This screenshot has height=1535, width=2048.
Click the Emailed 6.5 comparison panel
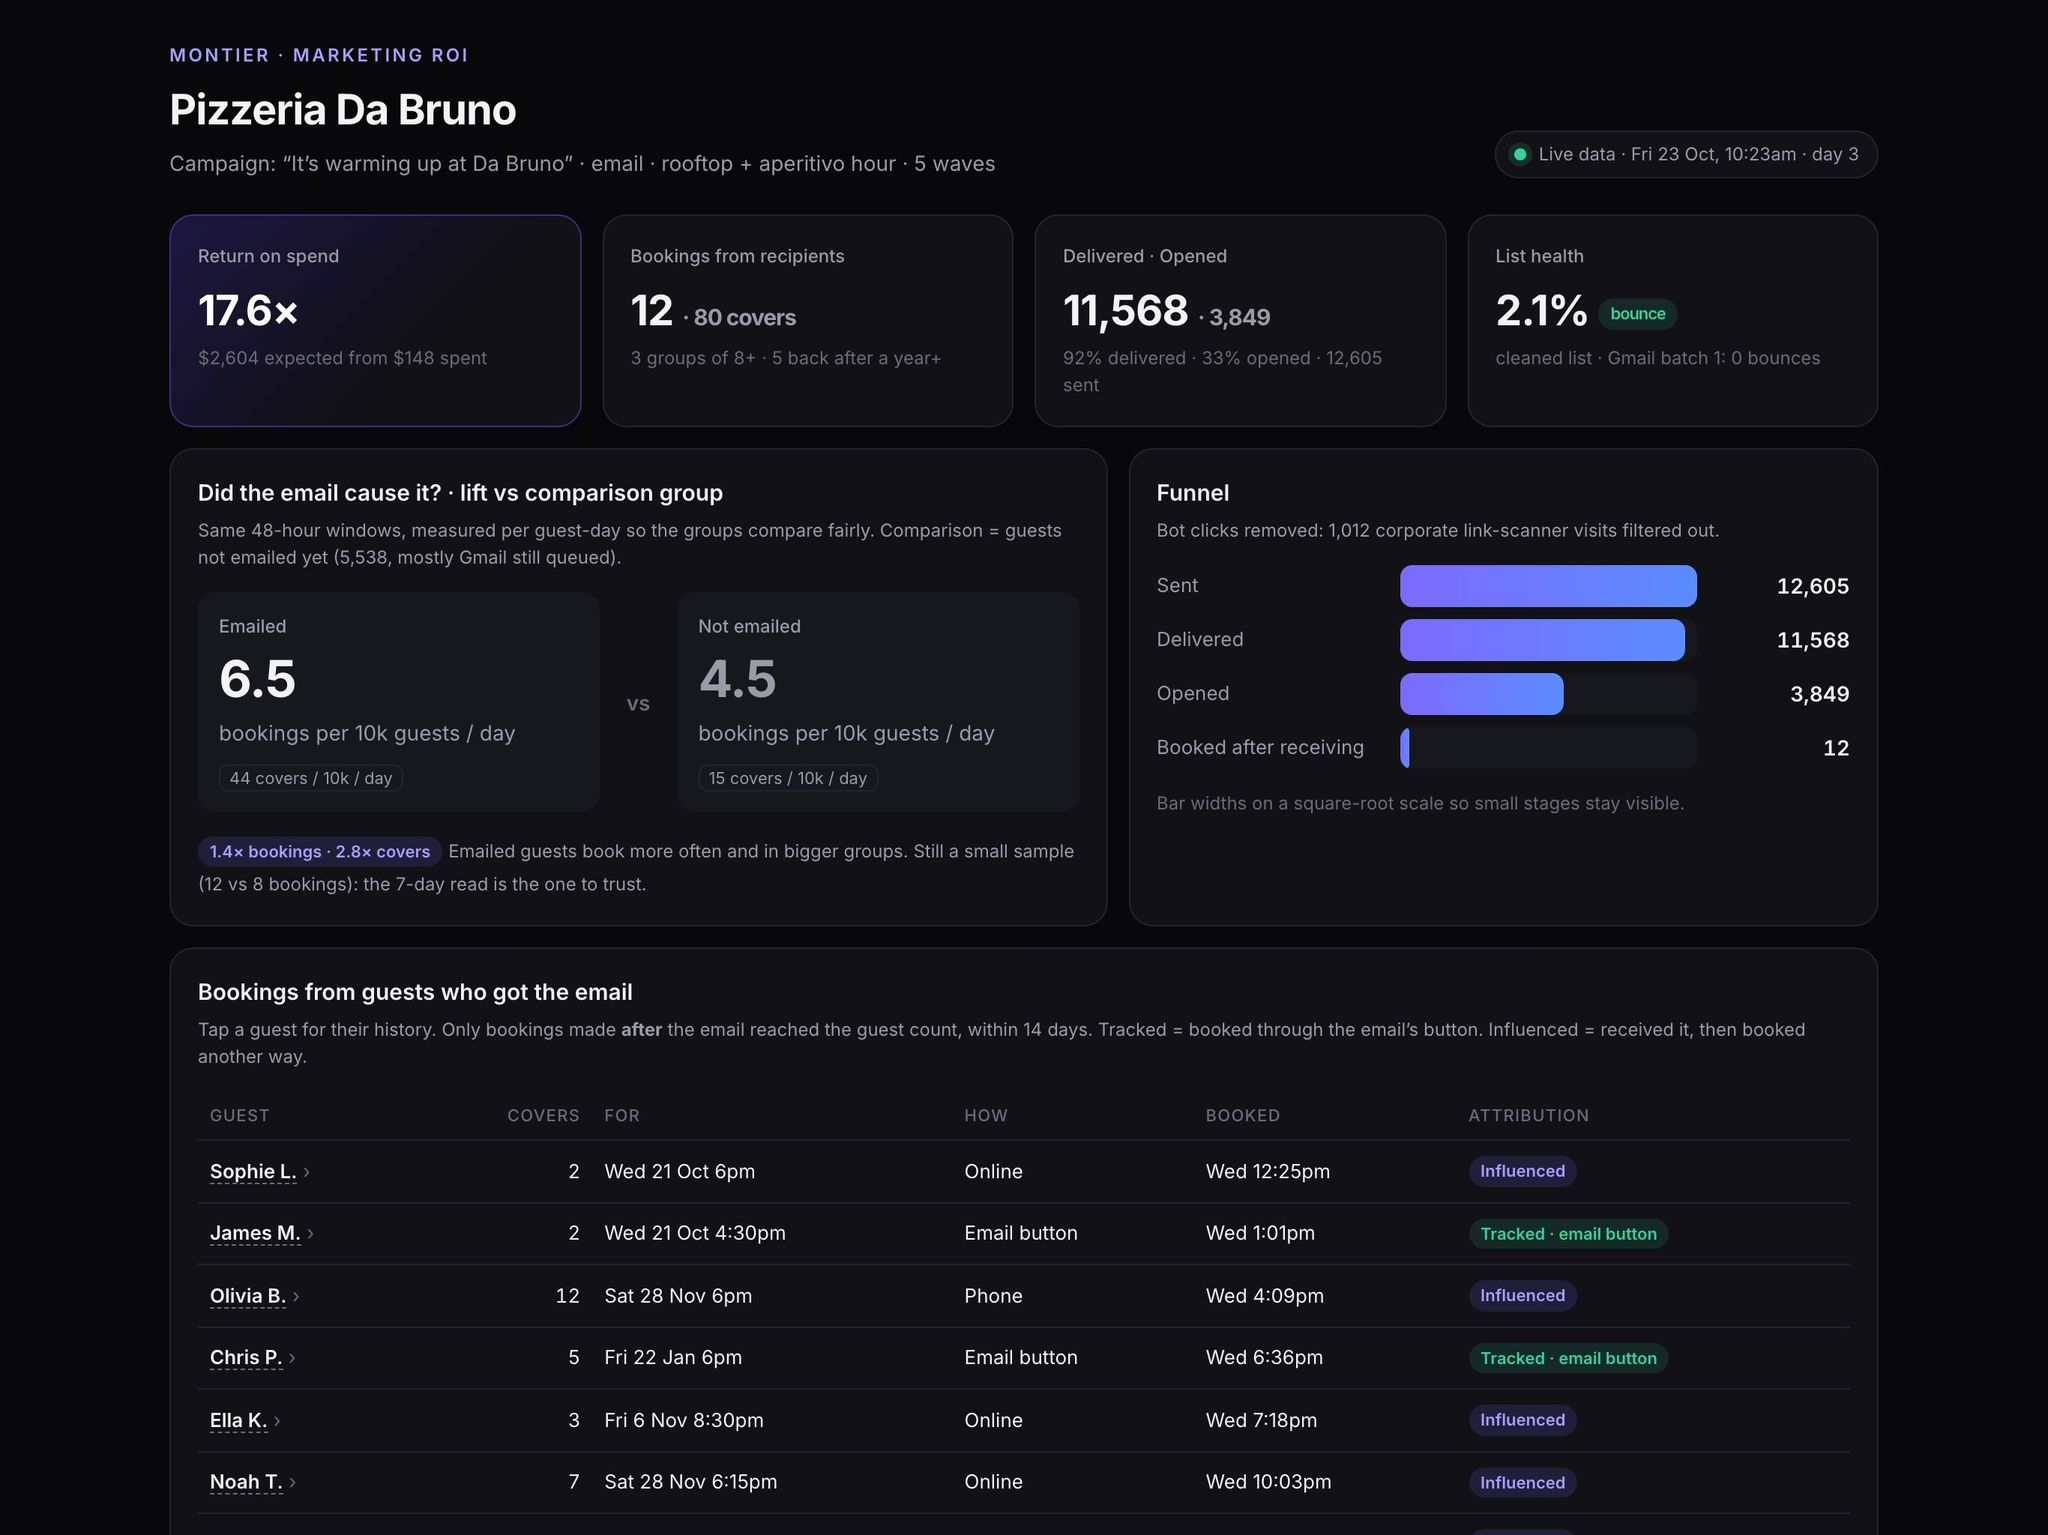[x=399, y=702]
